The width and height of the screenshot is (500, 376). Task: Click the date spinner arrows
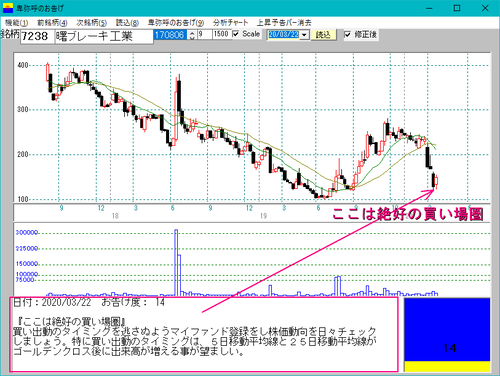(x=192, y=35)
